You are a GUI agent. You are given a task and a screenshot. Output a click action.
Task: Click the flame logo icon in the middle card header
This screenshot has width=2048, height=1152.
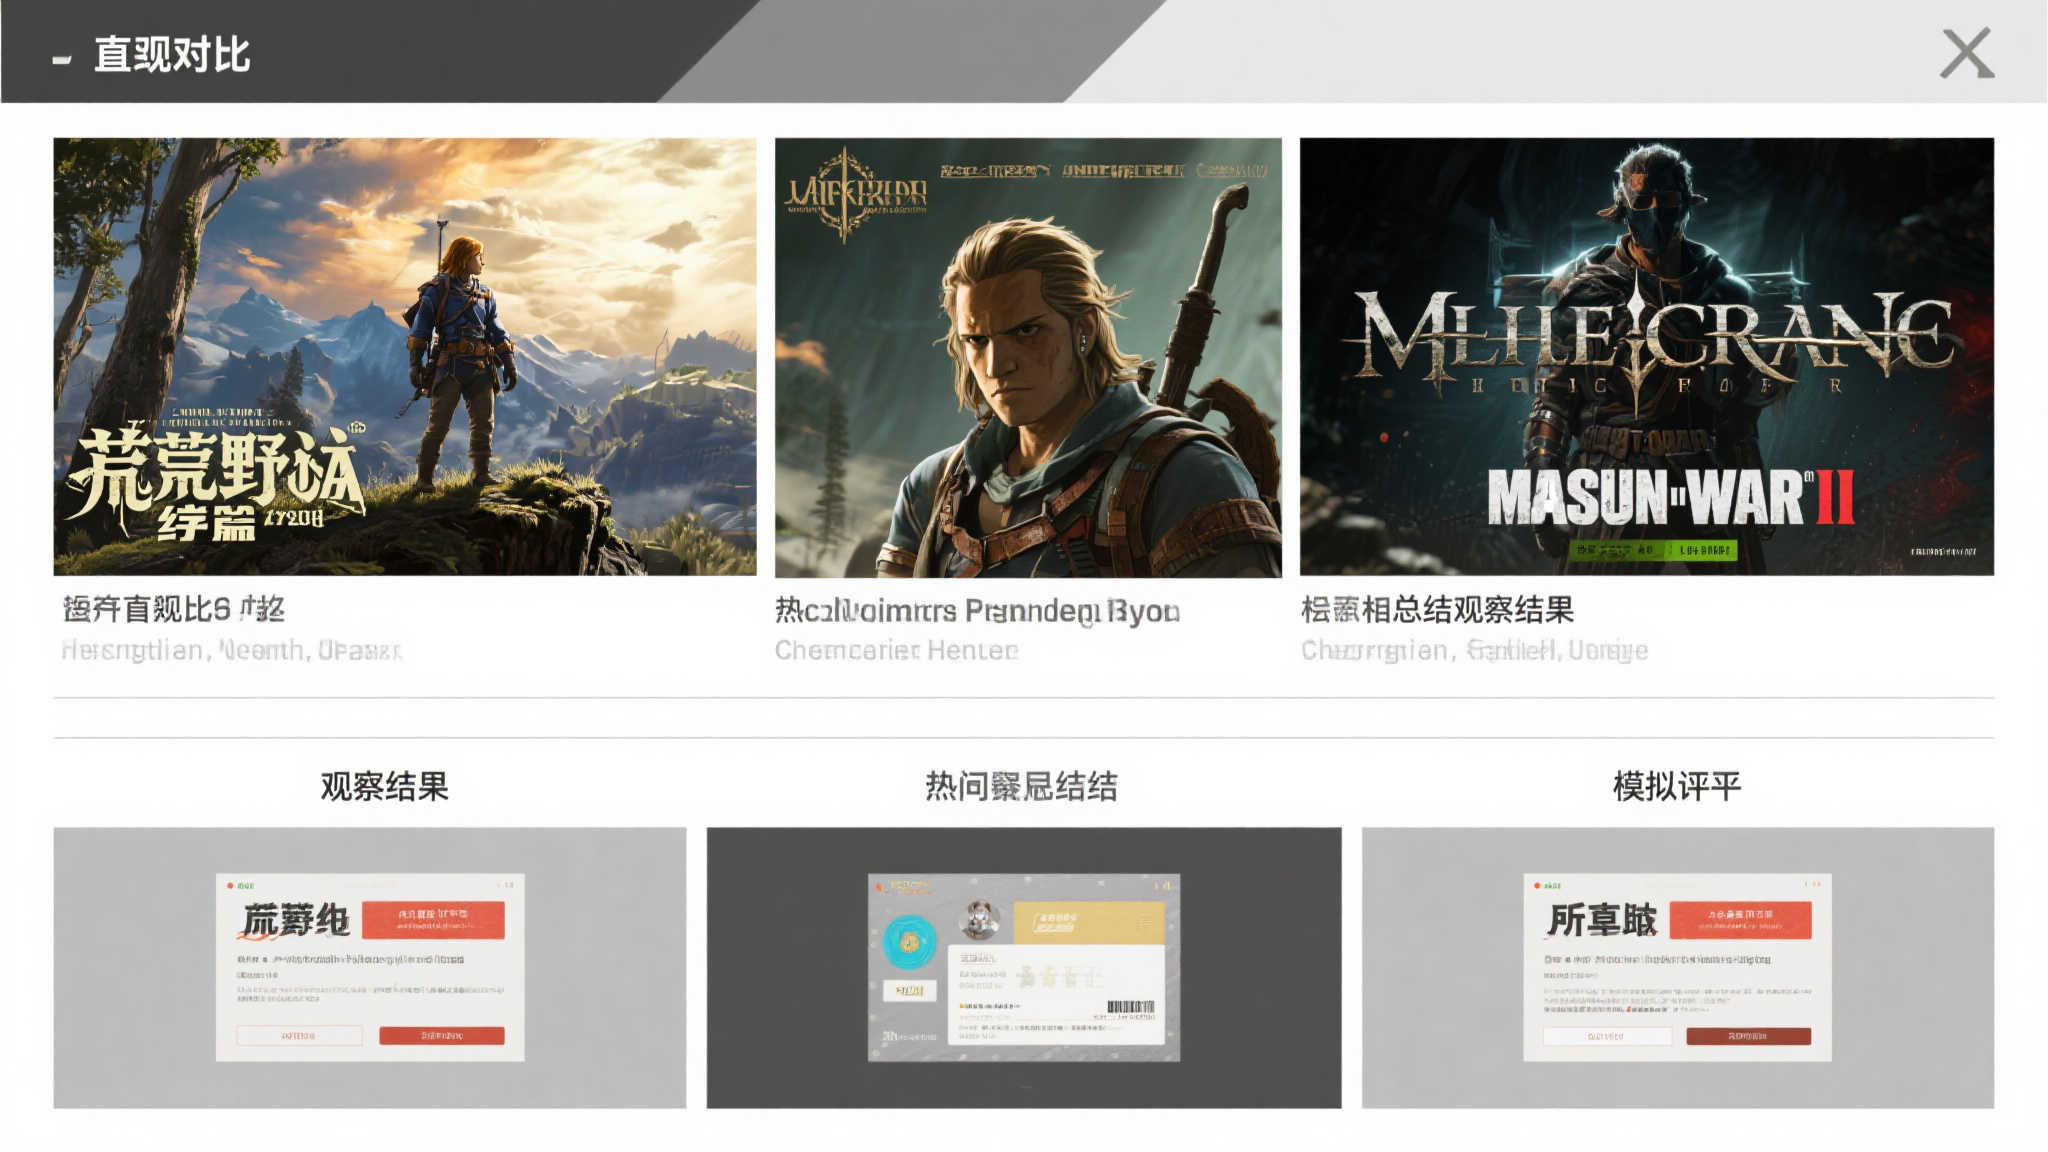click(878, 886)
